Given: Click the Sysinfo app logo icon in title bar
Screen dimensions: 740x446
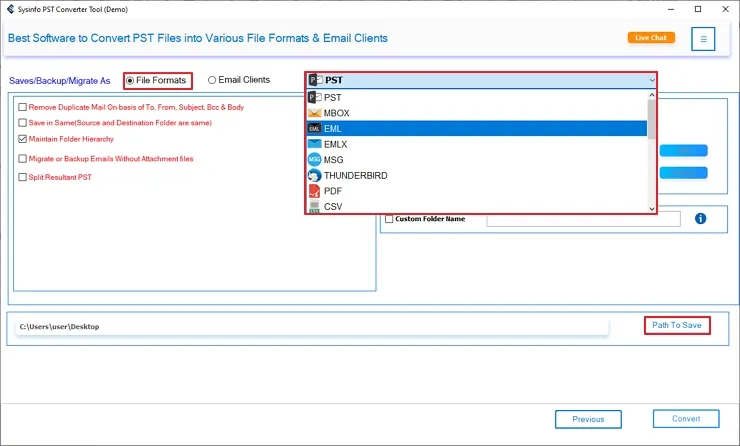Looking at the screenshot, I should 10,9.
